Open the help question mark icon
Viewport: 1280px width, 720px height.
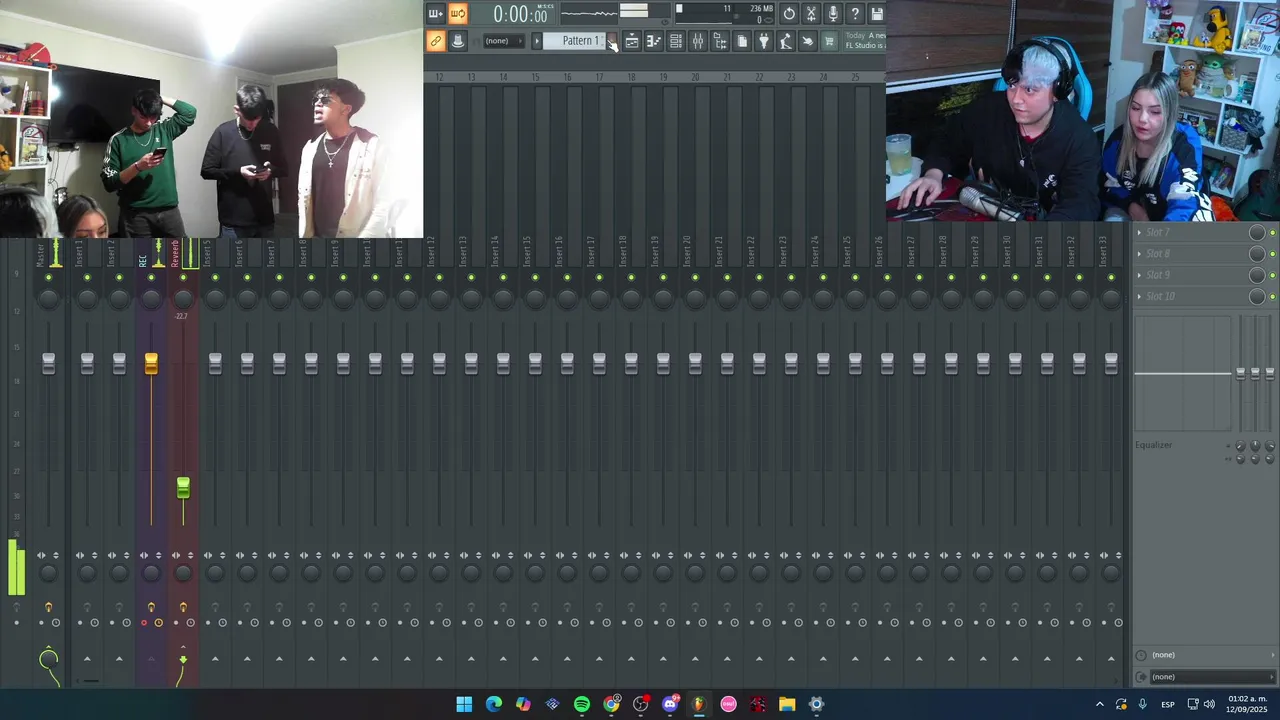point(855,14)
